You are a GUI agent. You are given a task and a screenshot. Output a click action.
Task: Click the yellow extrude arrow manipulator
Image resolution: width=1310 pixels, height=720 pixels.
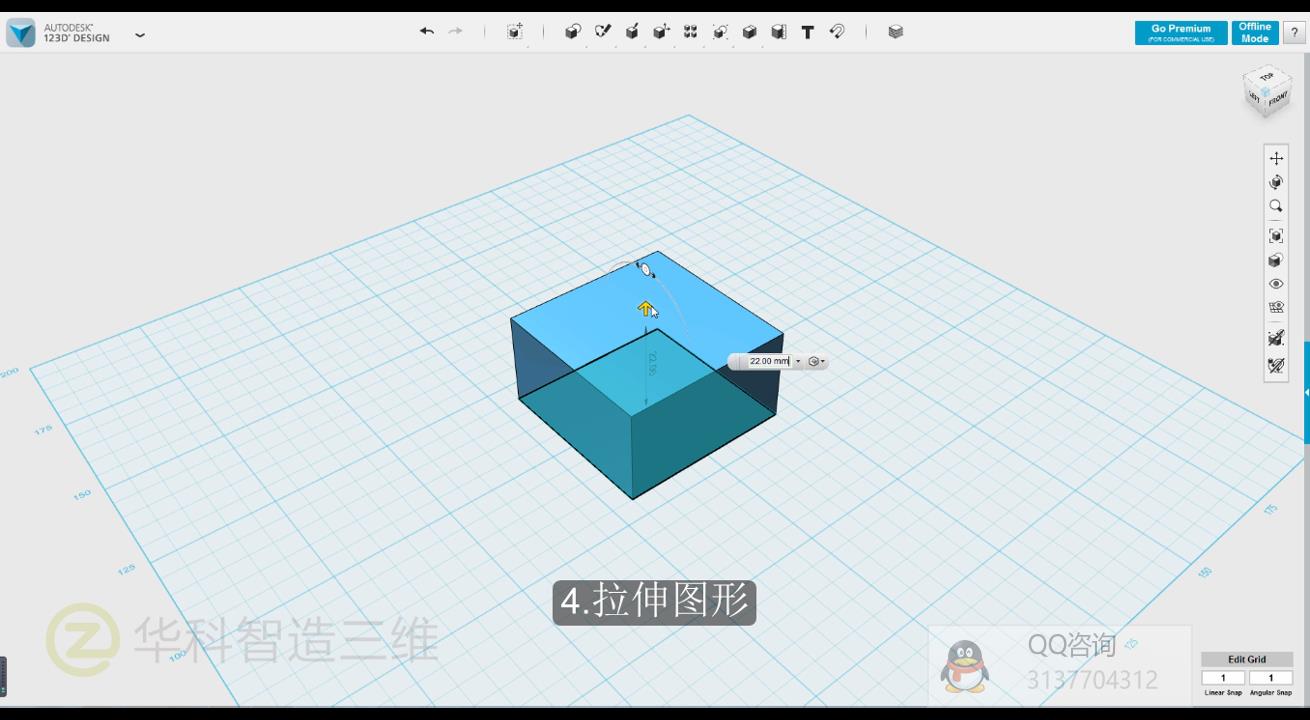(646, 309)
